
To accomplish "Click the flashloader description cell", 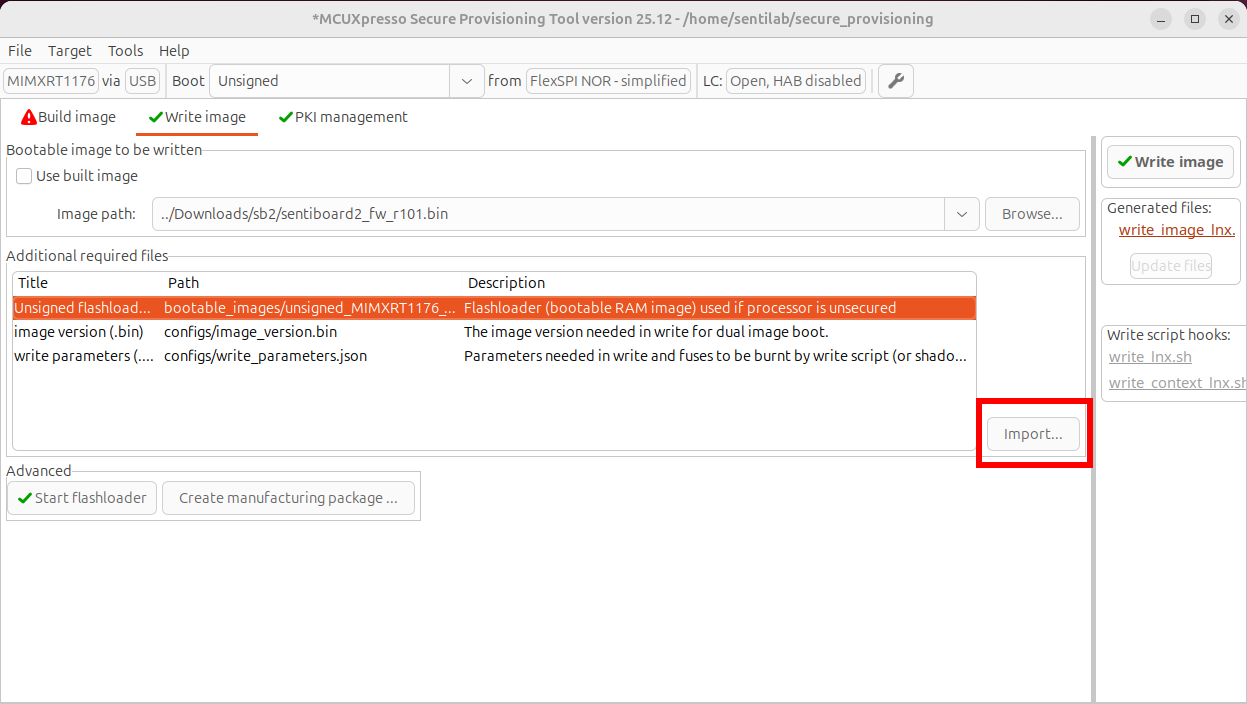I will click(x=680, y=308).
